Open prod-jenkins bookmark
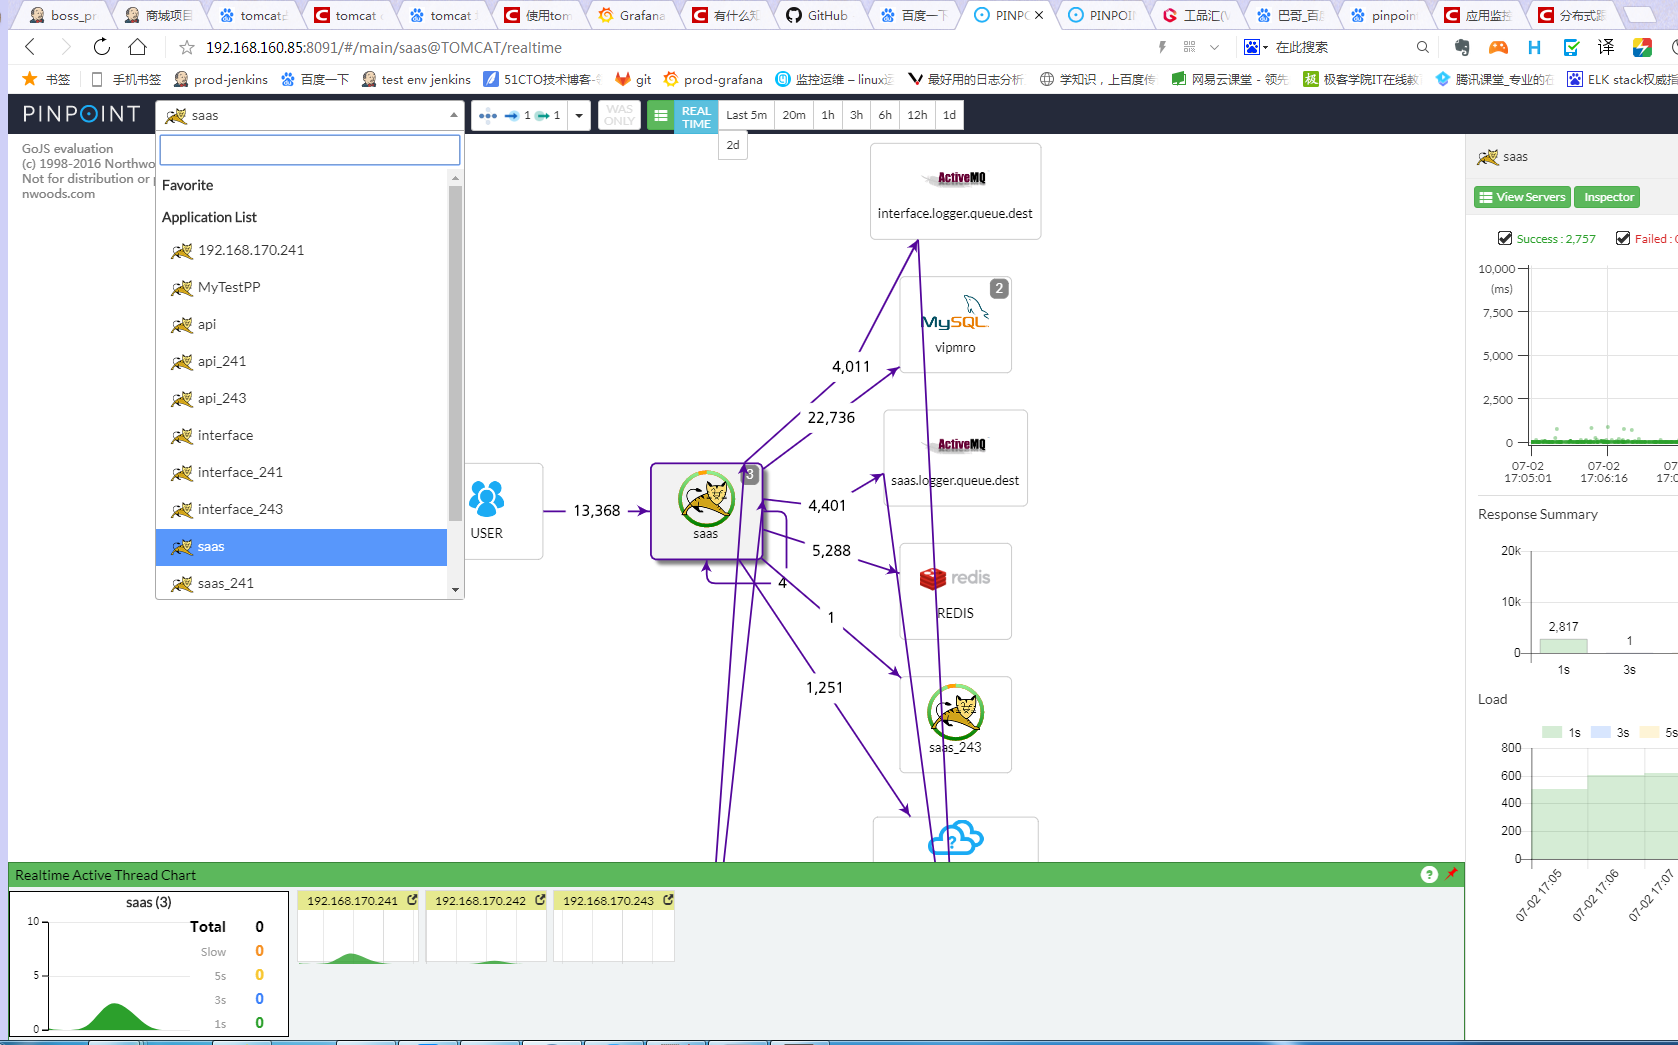Image resolution: width=1678 pixels, height=1045 pixels. pos(221,79)
